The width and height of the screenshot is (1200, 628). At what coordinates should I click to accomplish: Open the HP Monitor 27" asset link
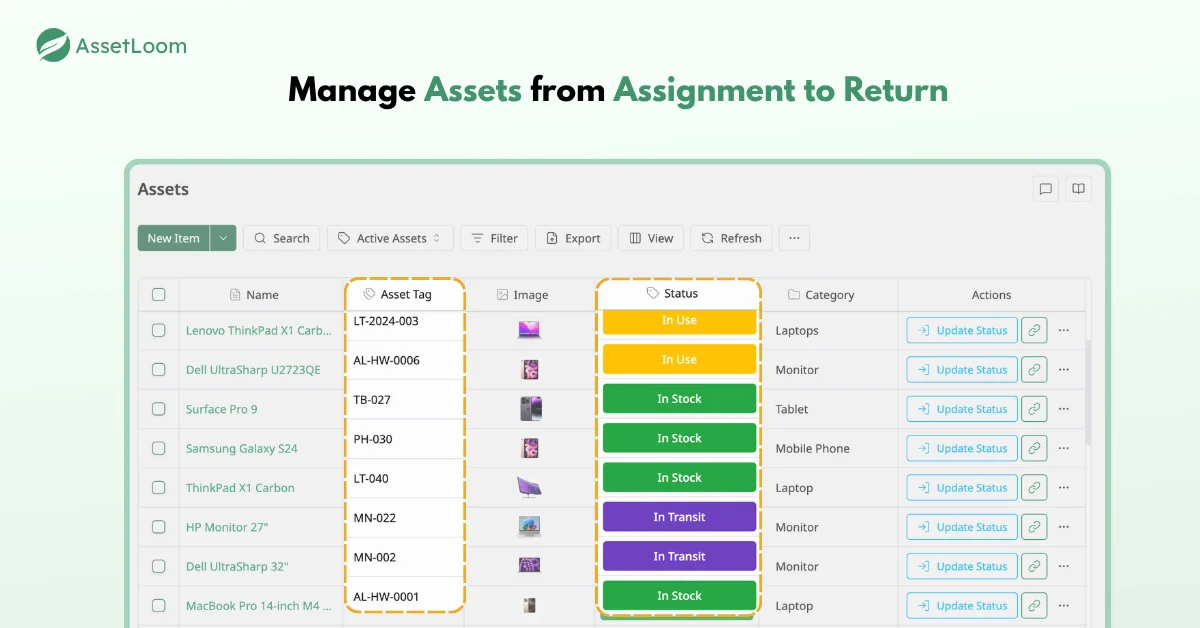pos(227,527)
